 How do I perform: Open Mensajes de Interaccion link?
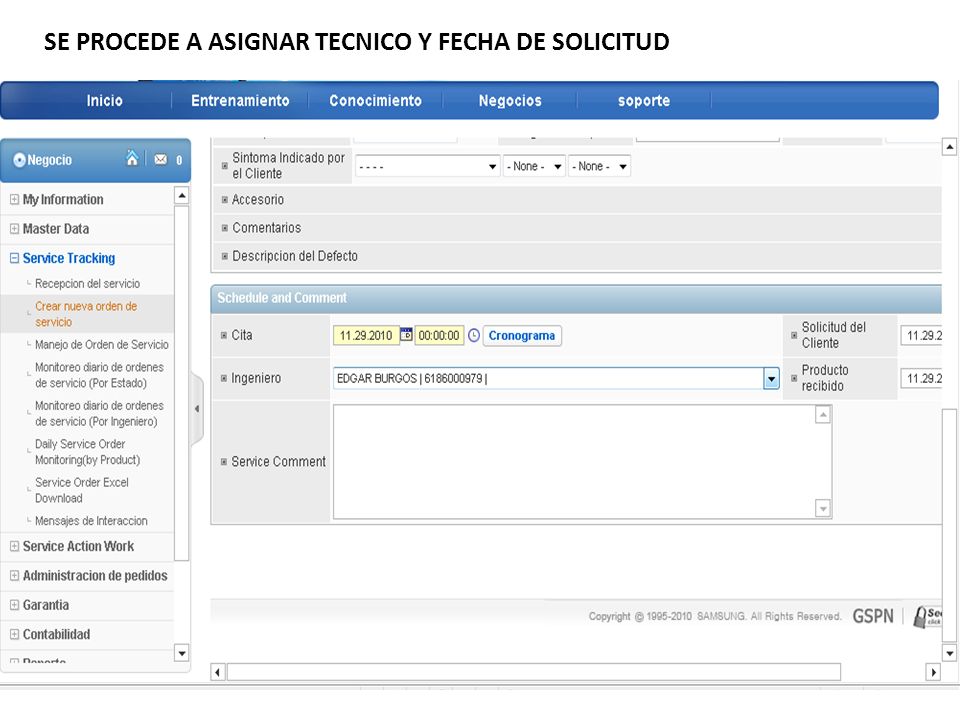(x=91, y=521)
